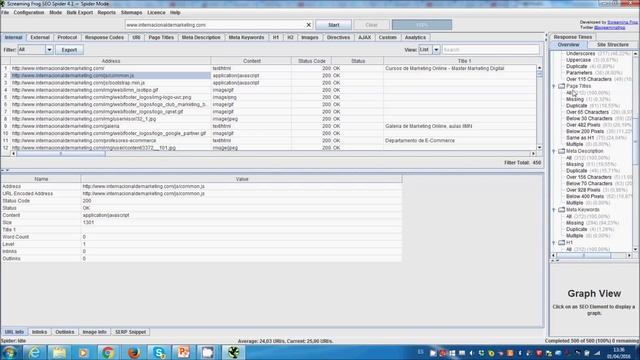
Task: Open the Bulk Export menu
Action: coord(80,13)
